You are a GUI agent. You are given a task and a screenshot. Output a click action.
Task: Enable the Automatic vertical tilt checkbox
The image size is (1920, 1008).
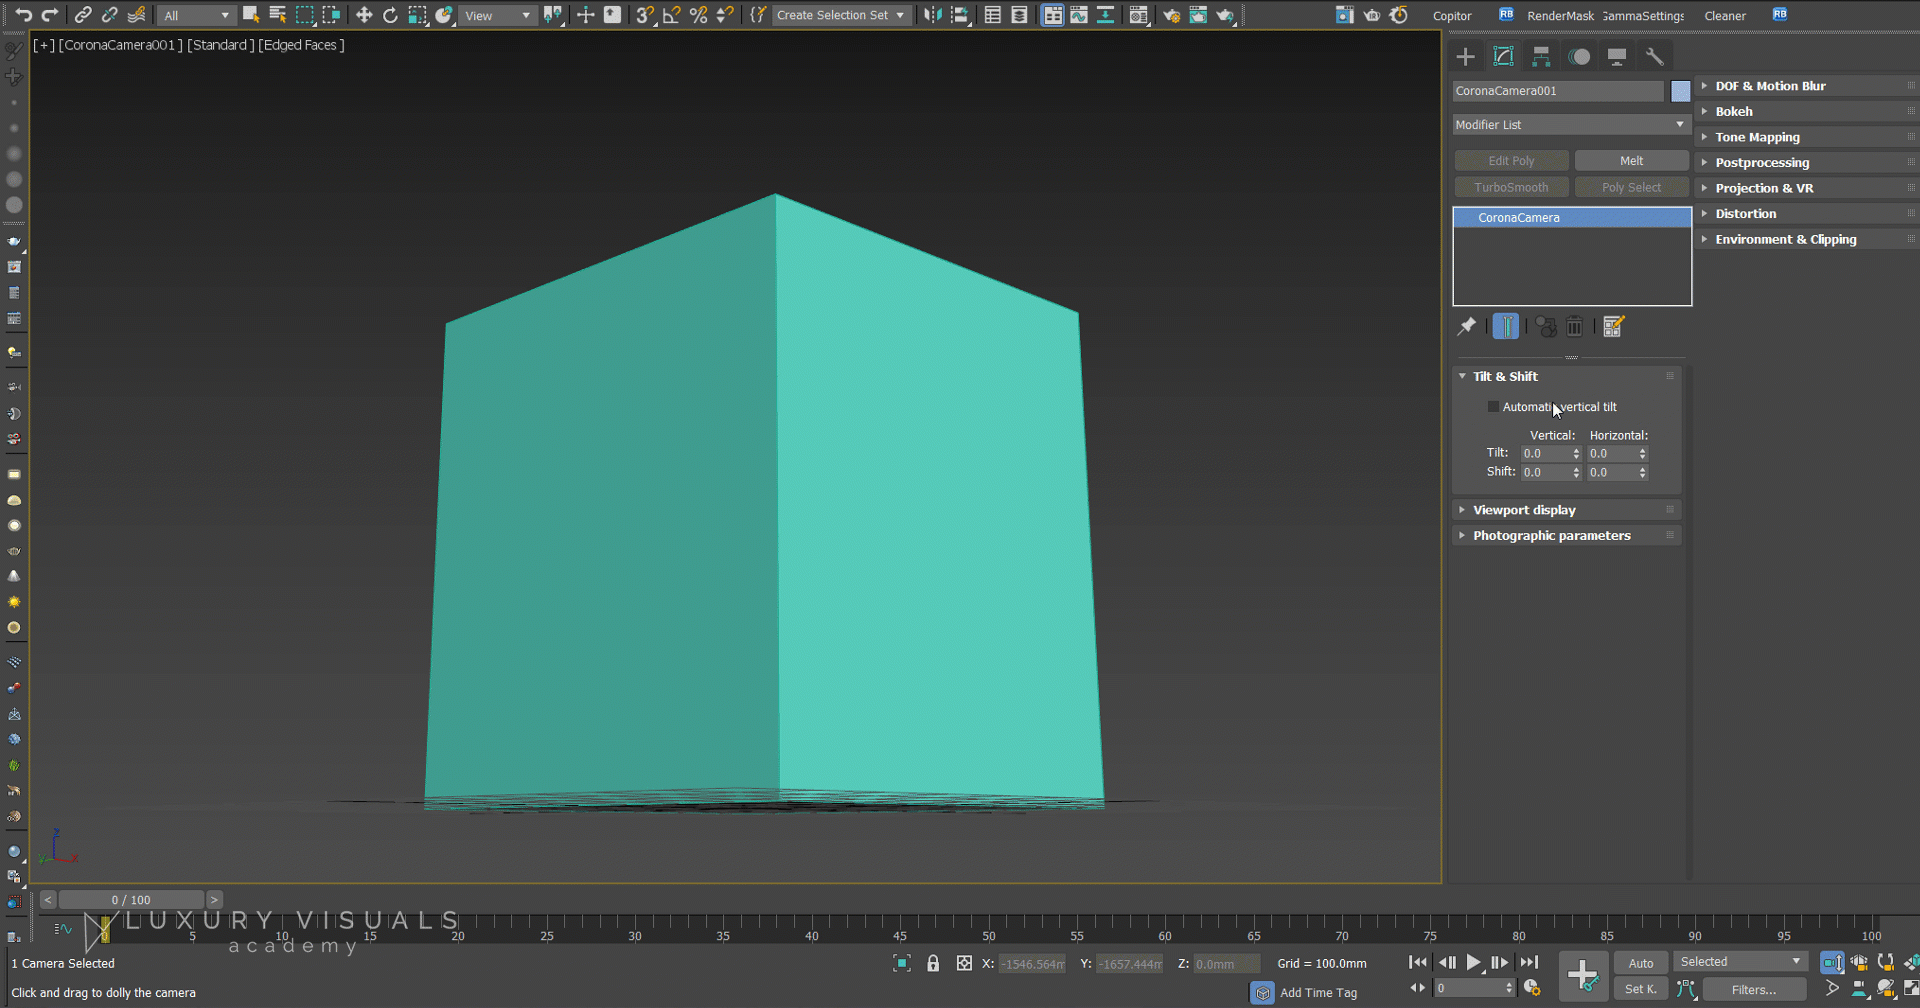(1493, 407)
